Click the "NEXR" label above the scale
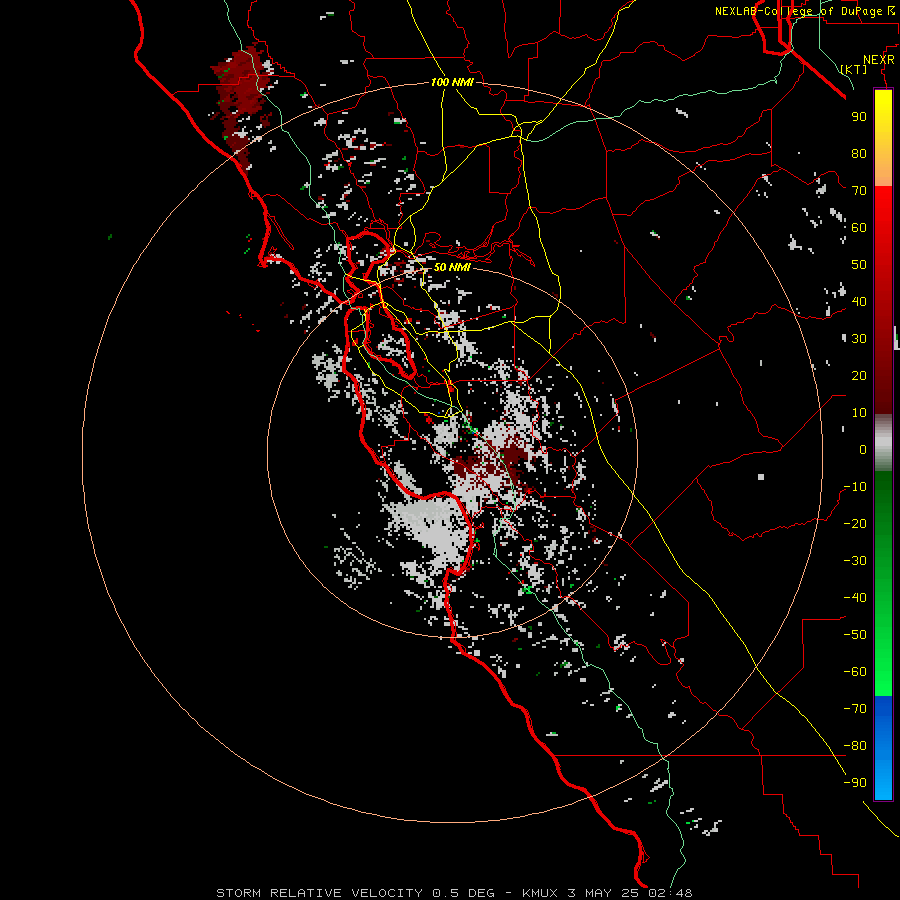 [878, 60]
